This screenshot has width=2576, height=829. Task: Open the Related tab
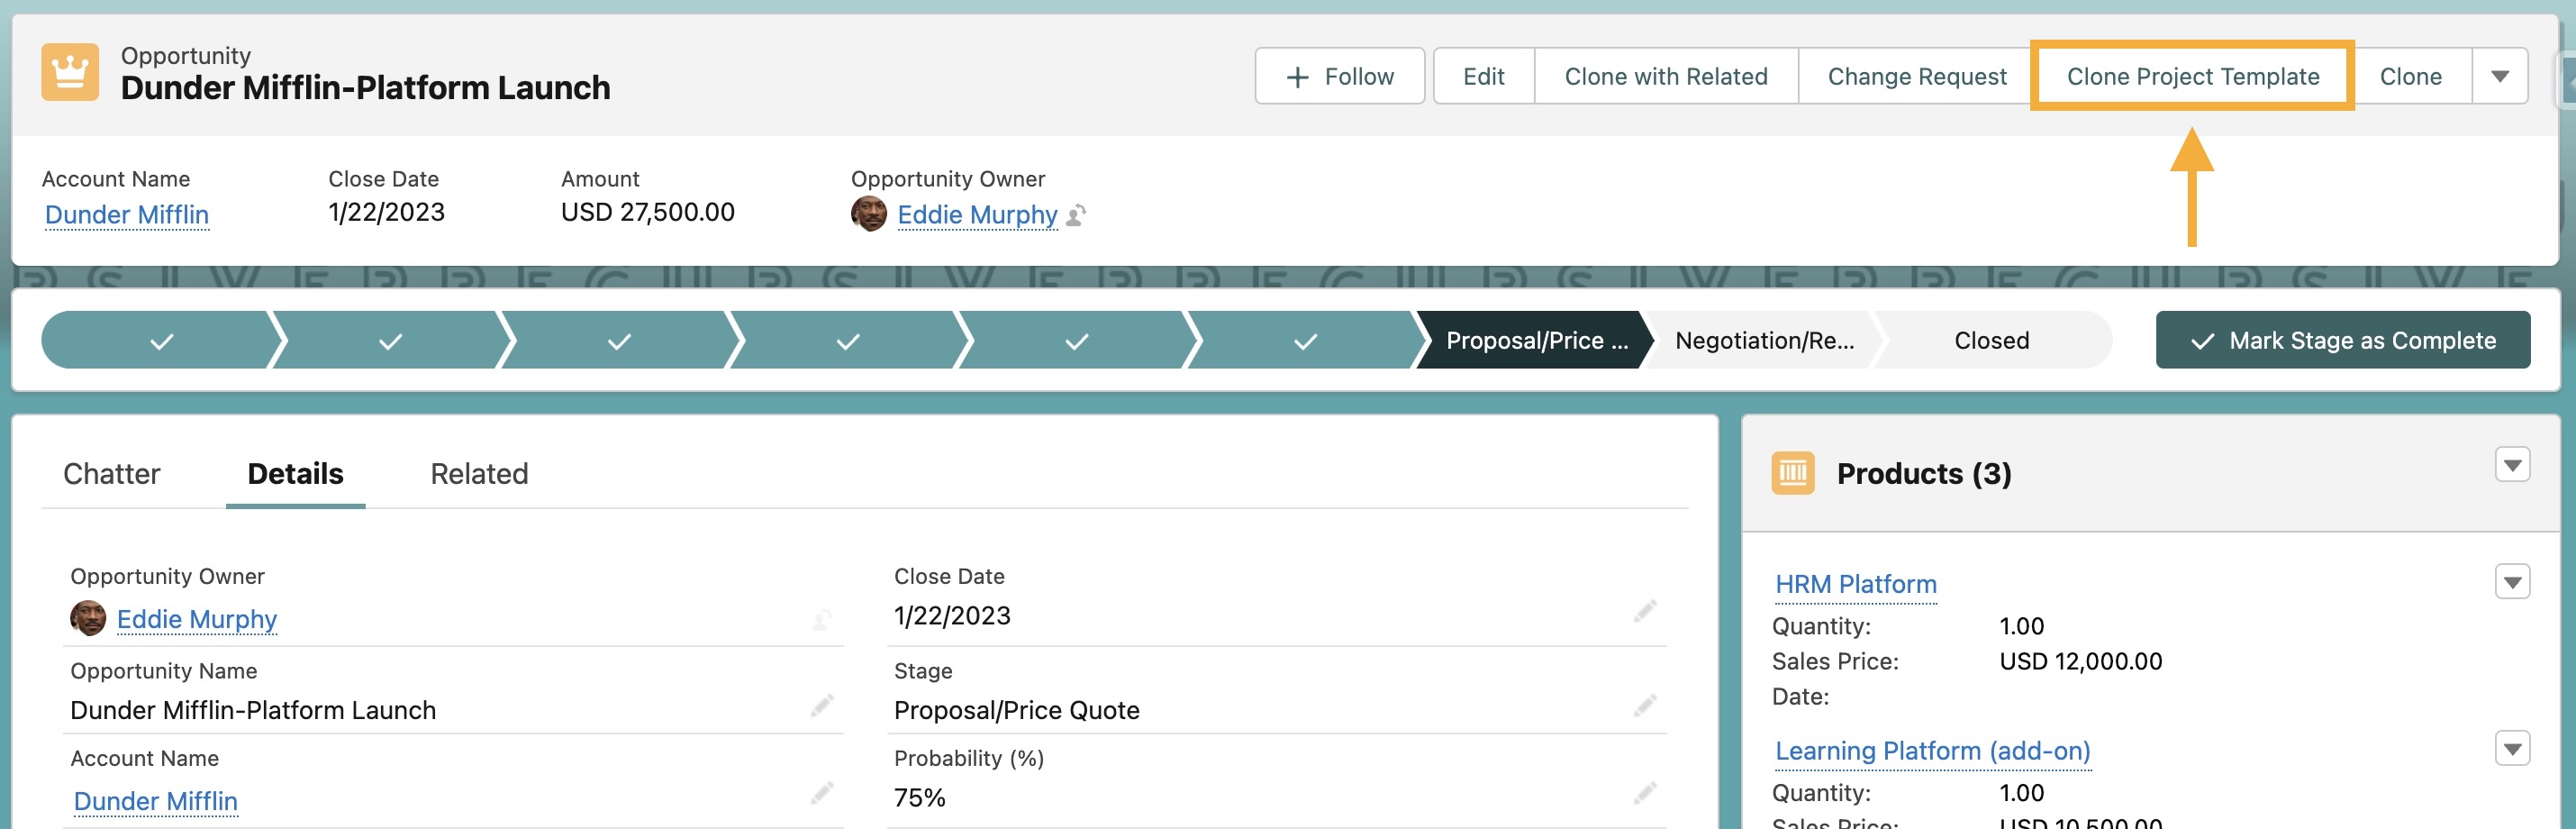point(478,473)
